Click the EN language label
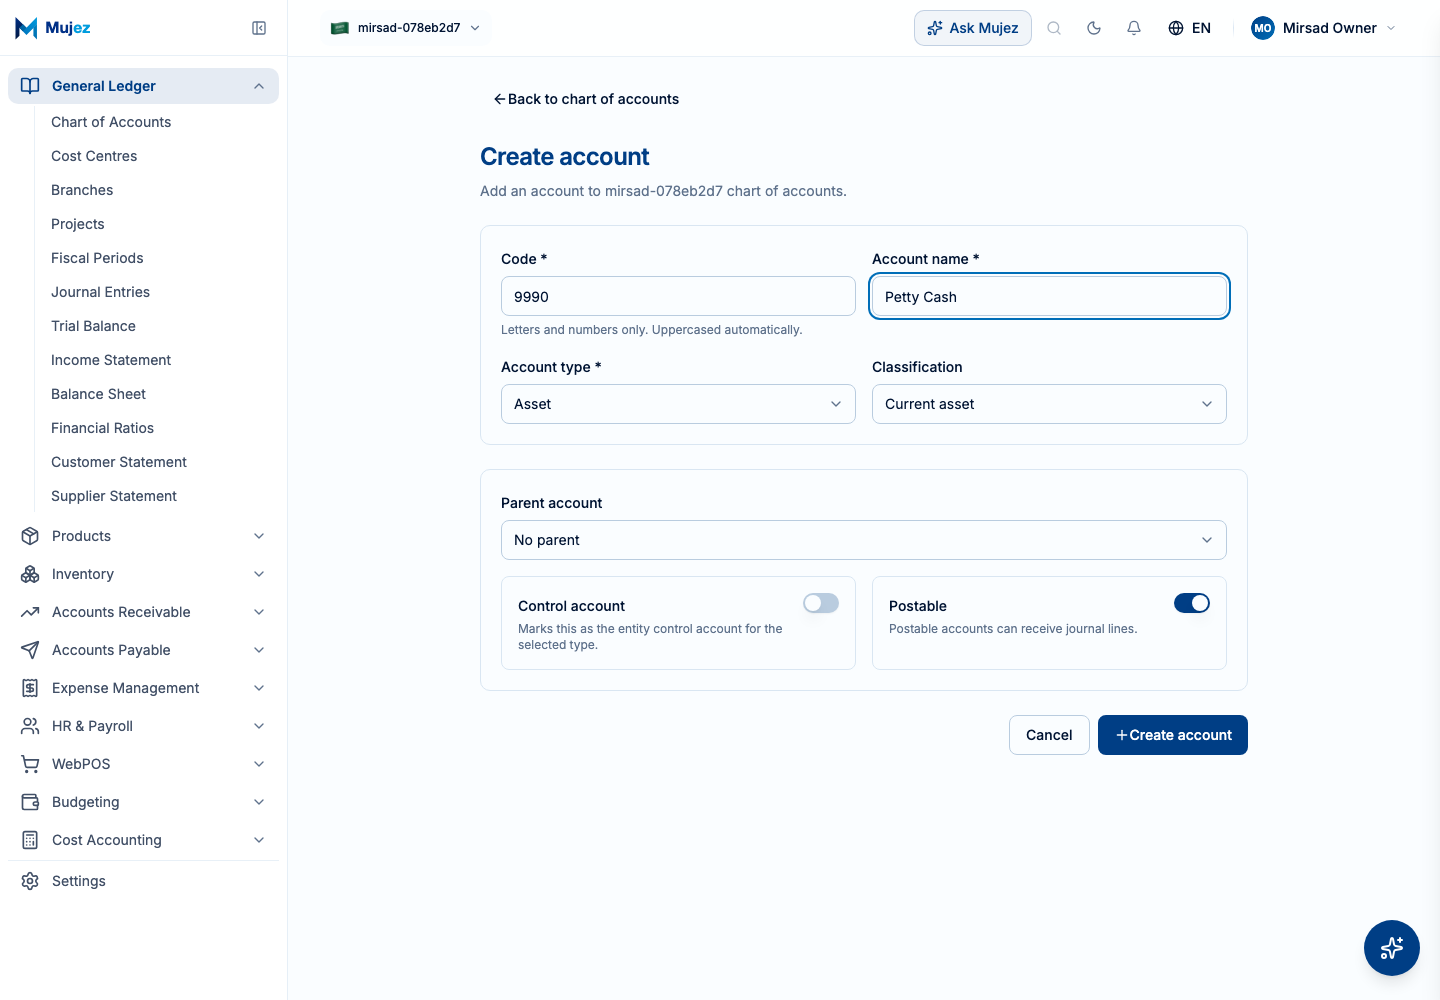 1201,28
